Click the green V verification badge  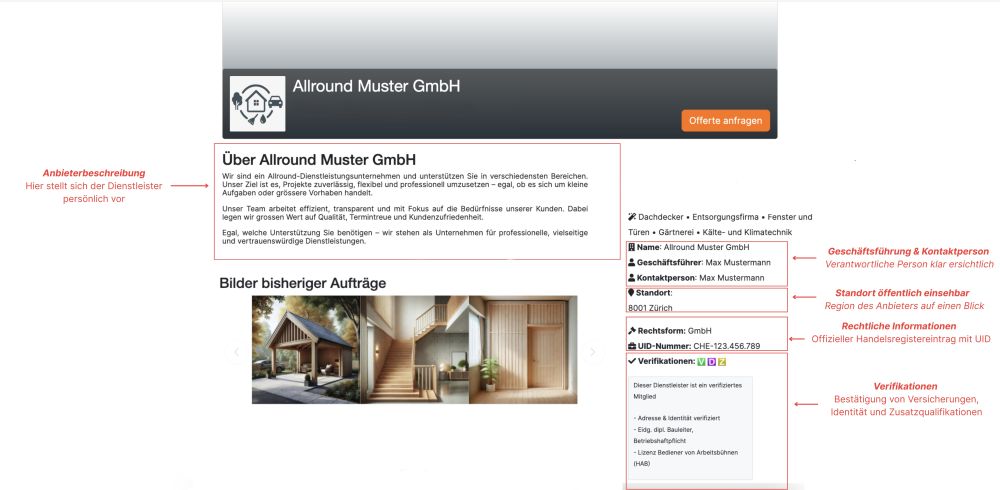pos(701,362)
